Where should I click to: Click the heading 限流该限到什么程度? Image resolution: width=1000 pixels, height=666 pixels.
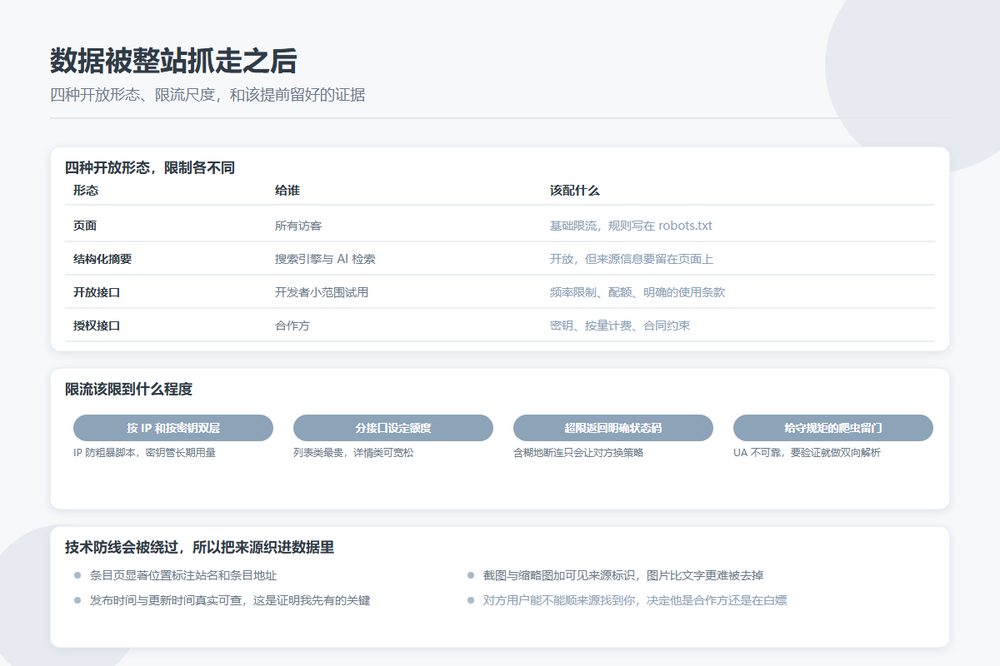pos(129,389)
